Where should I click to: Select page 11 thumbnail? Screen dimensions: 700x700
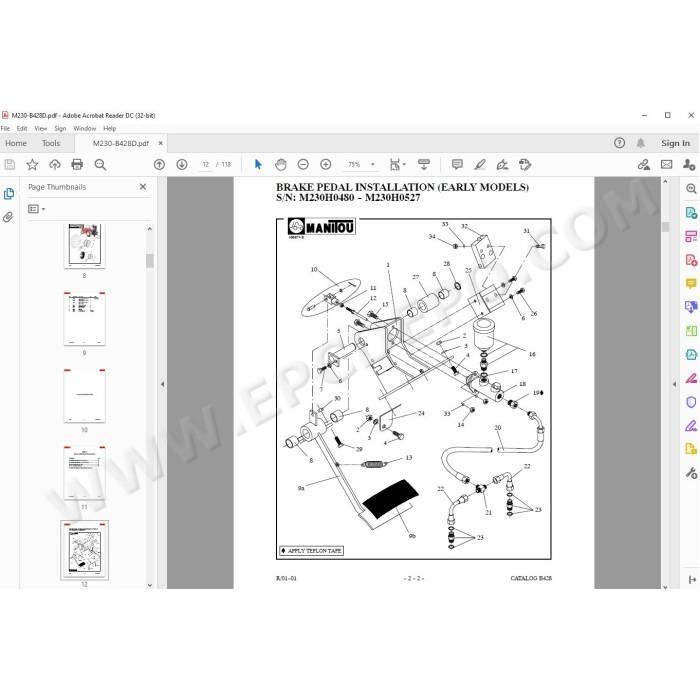pyautogui.click(x=84, y=473)
